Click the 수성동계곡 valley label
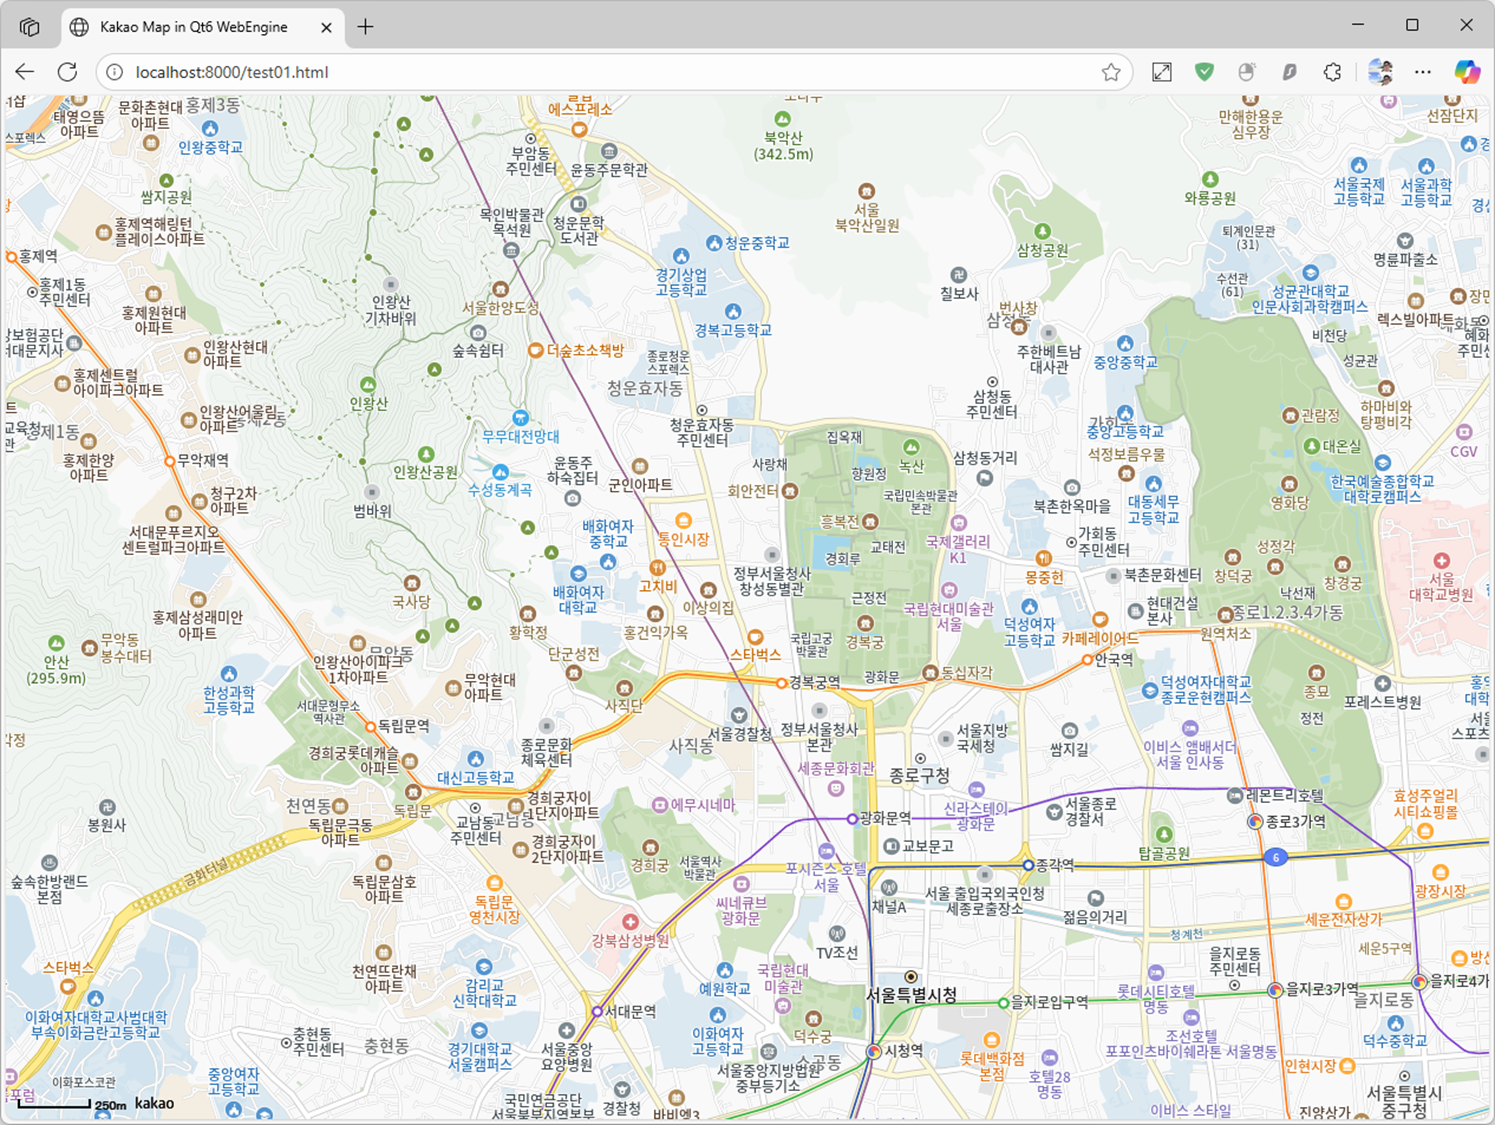This screenshot has width=1495, height=1125. point(500,490)
